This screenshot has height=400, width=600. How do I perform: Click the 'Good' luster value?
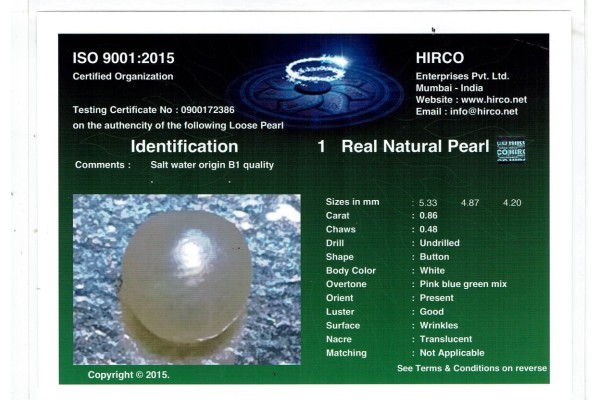coord(432,312)
